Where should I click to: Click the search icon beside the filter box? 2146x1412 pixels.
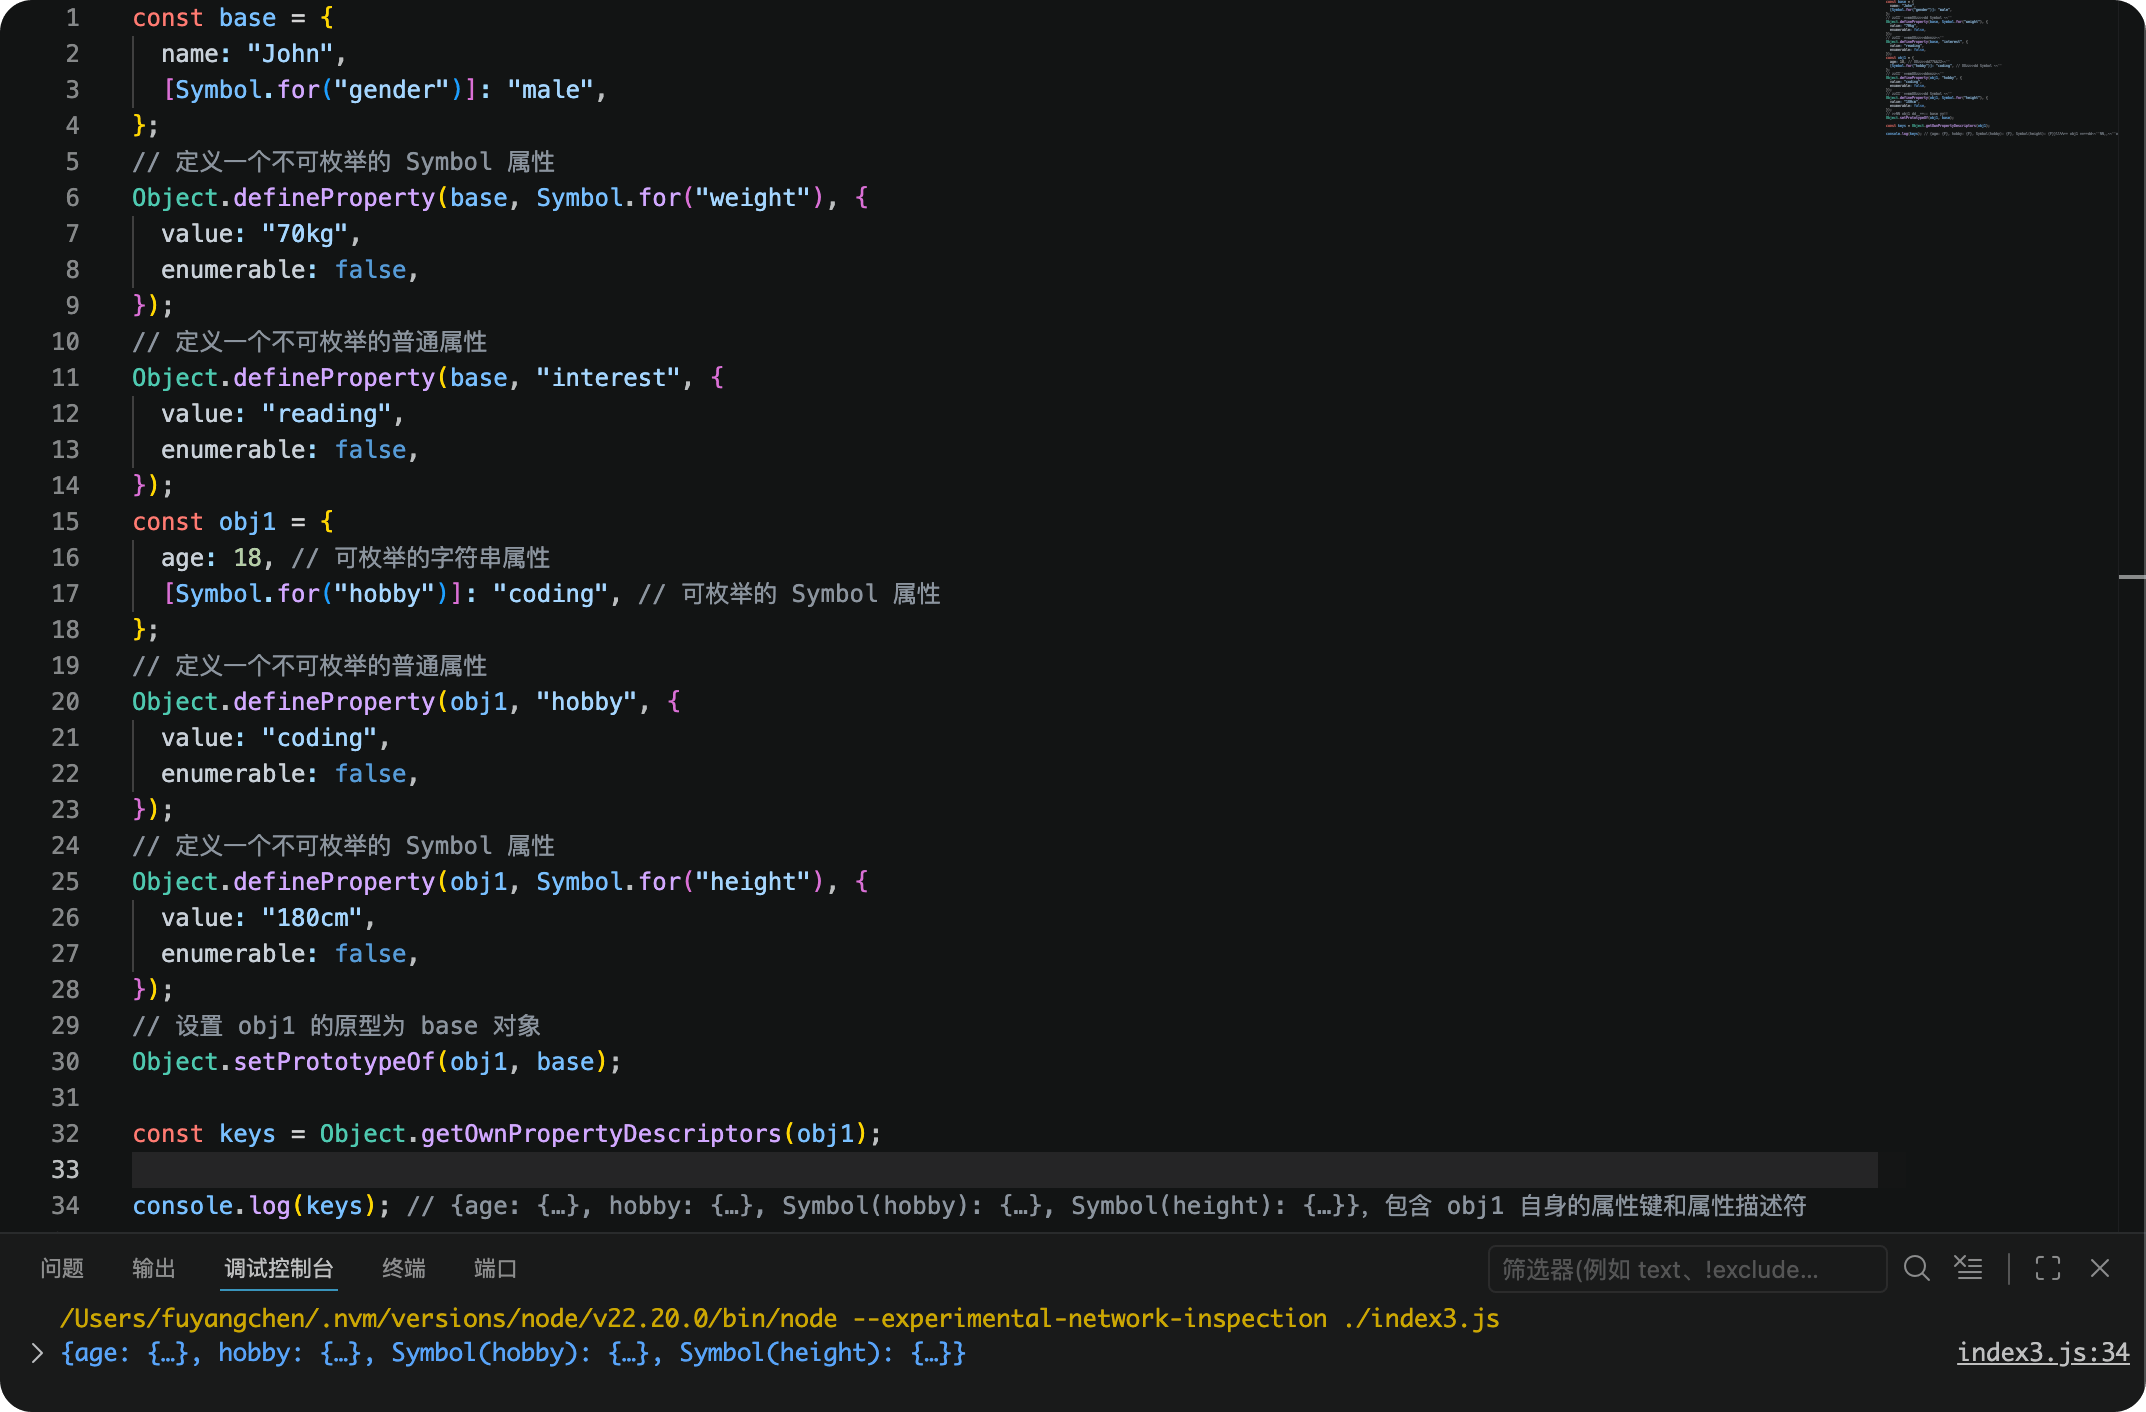click(x=1917, y=1269)
